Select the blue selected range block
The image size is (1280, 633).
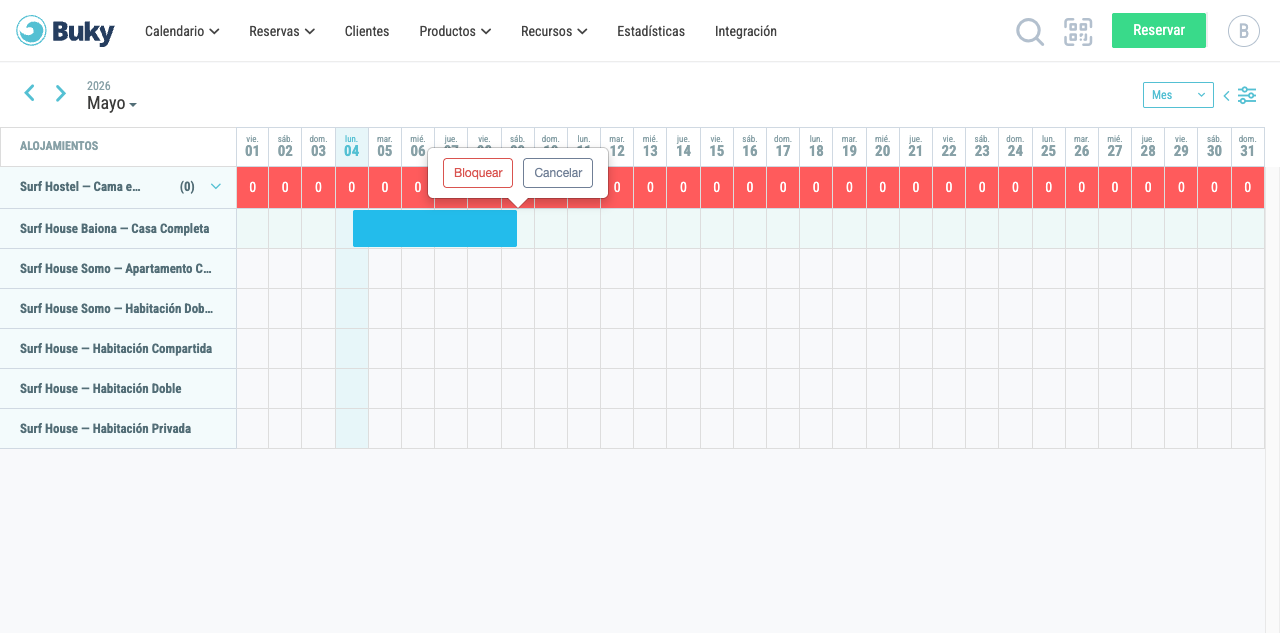(435, 228)
